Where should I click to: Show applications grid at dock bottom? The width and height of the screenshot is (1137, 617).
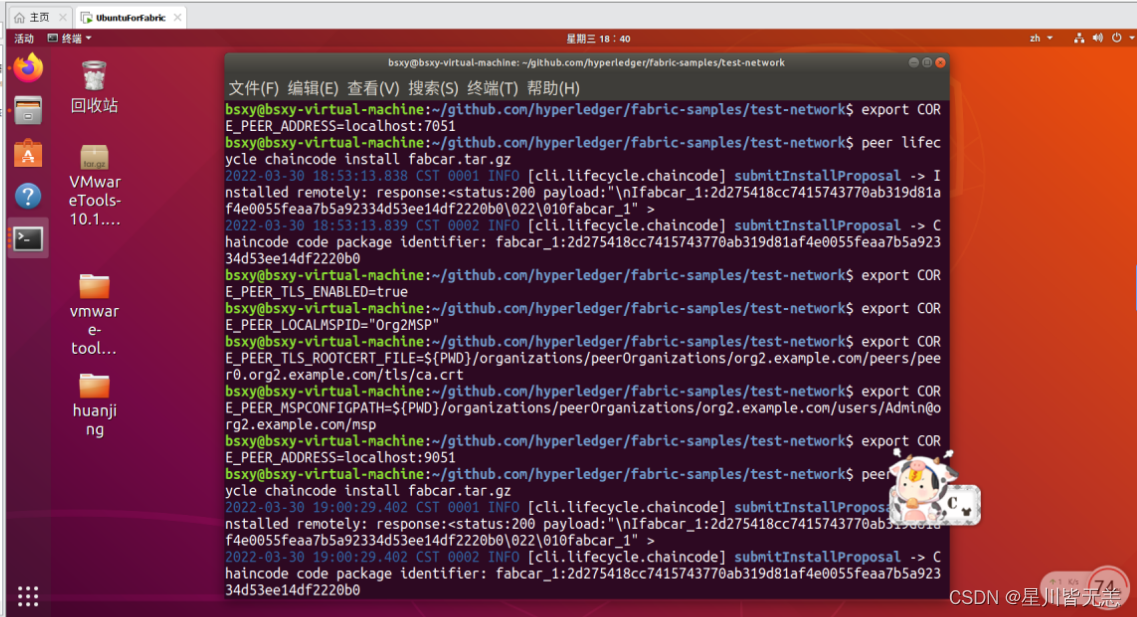(28, 596)
